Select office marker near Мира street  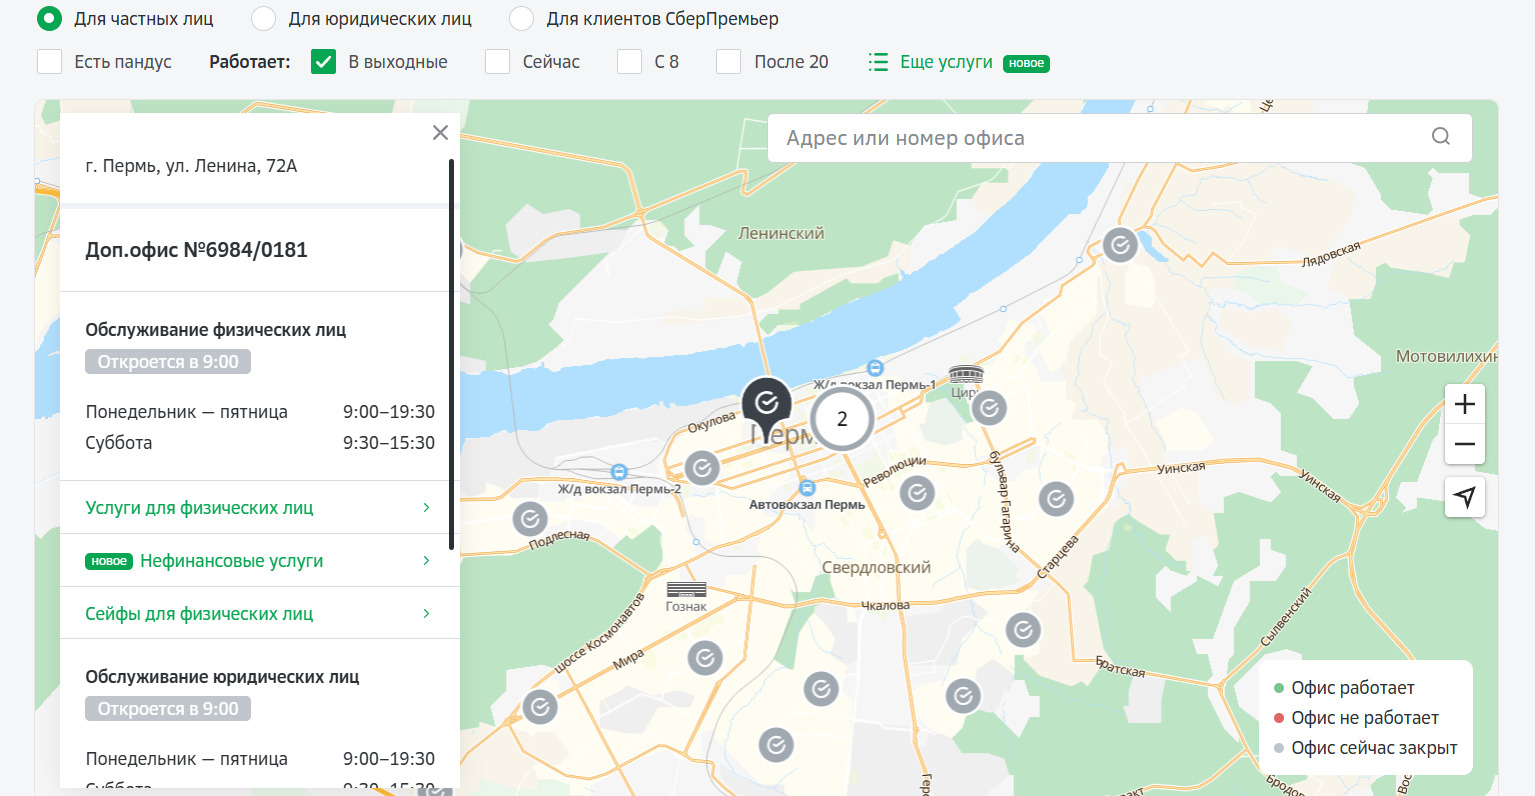tap(705, 658)
